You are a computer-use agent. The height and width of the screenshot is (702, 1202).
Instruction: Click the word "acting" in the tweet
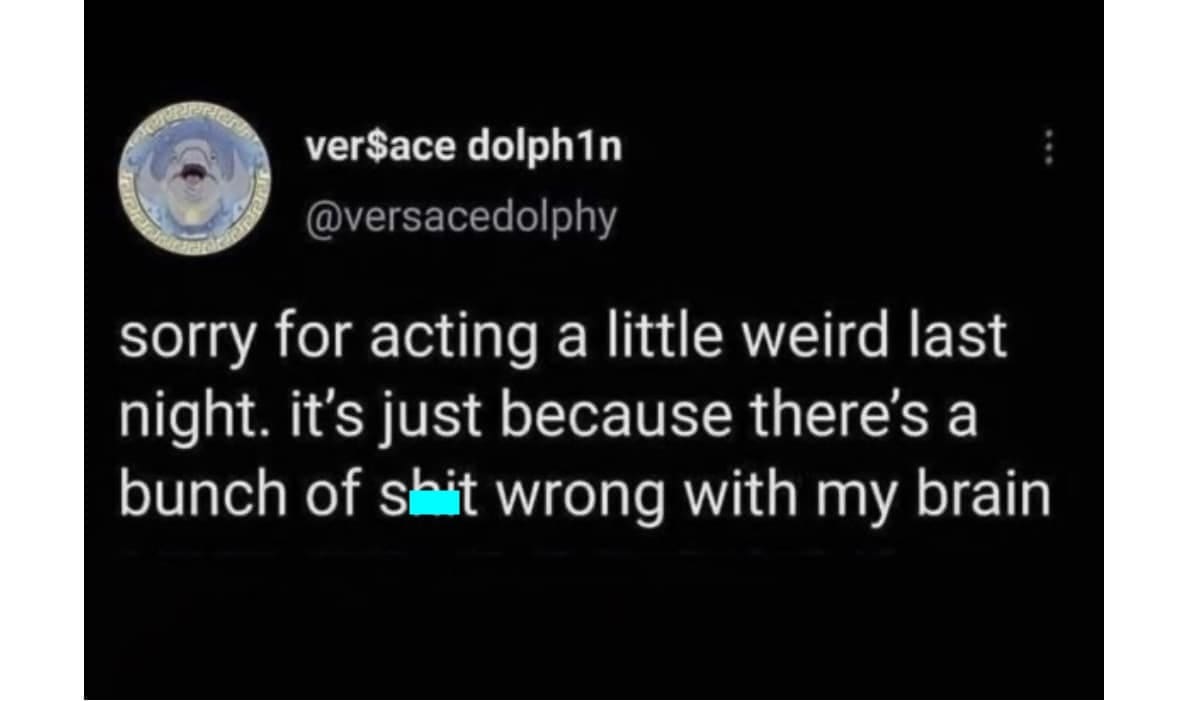pos(455,338)
